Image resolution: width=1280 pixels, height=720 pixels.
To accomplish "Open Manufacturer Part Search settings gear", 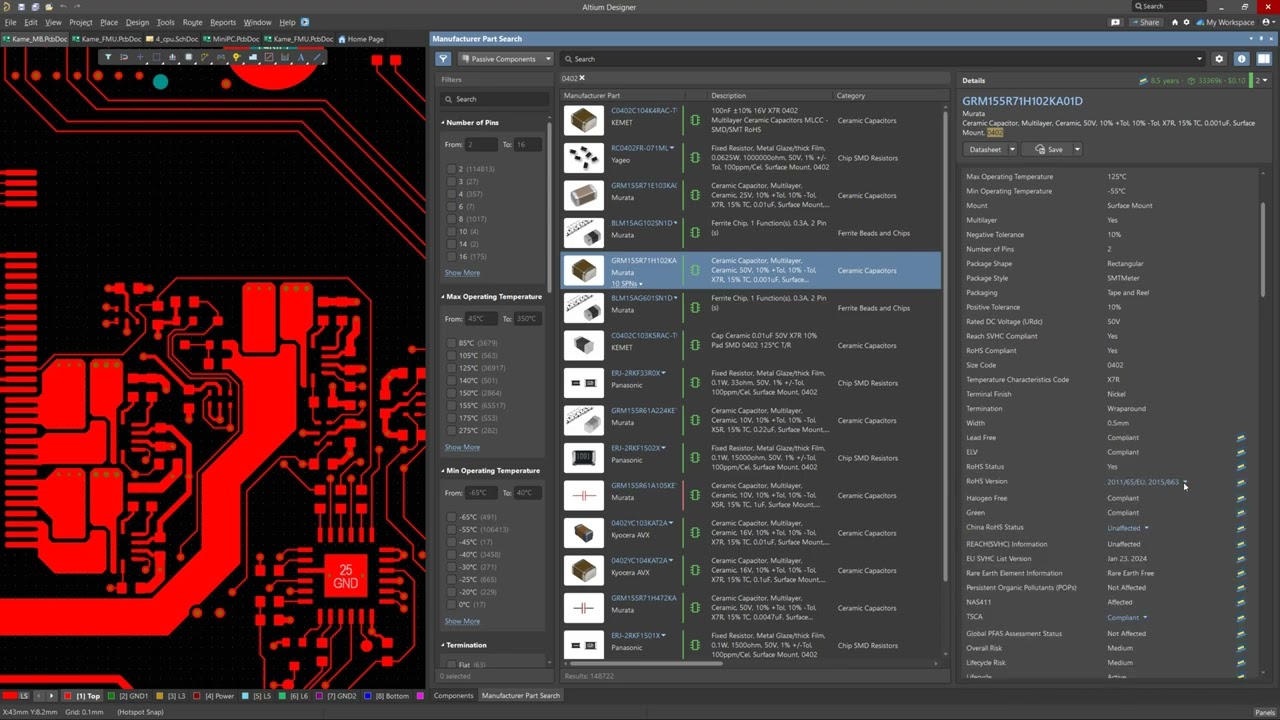I will click(x=1218, y=59).
